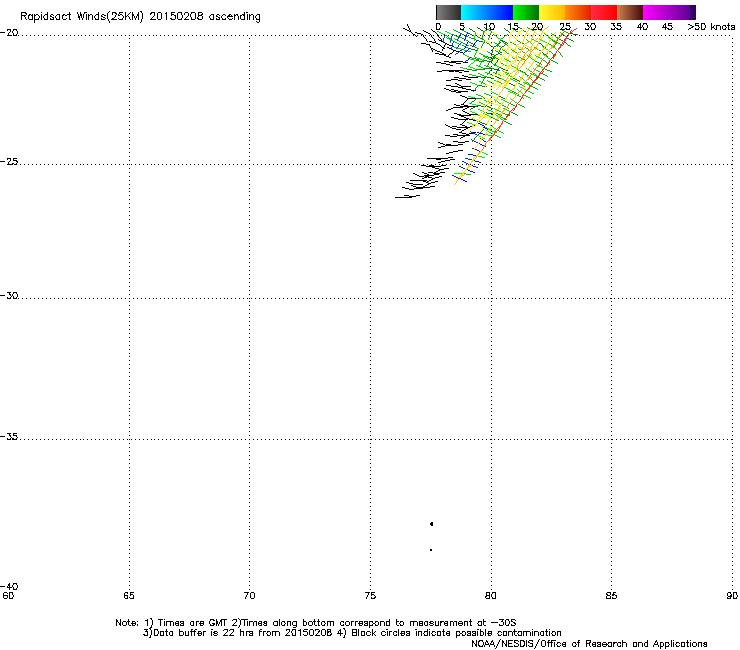
Task: Click the yellow 20–25 knots color segment
Action: (552, 12)
